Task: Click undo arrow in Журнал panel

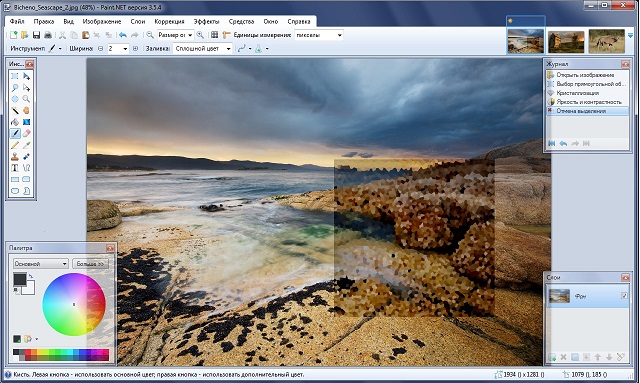Action: [563, 143]
